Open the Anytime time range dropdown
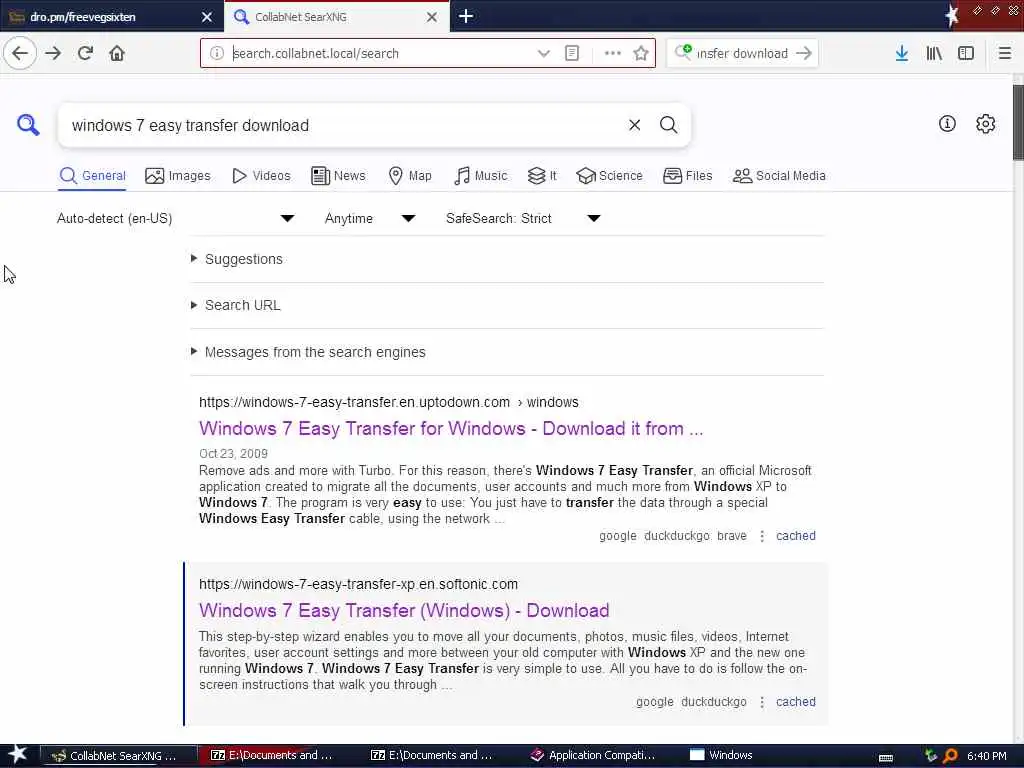 [x=370, y=219]
